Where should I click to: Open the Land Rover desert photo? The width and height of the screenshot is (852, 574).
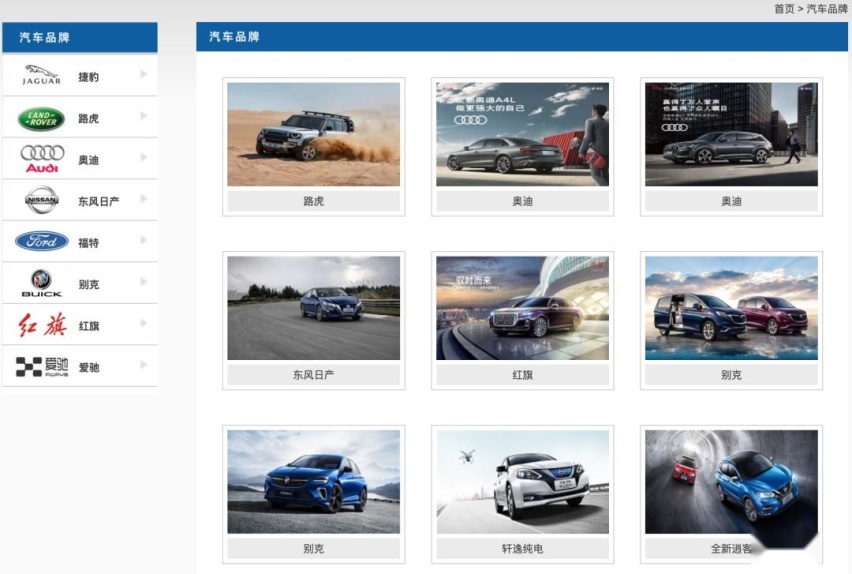coord(314,134)
